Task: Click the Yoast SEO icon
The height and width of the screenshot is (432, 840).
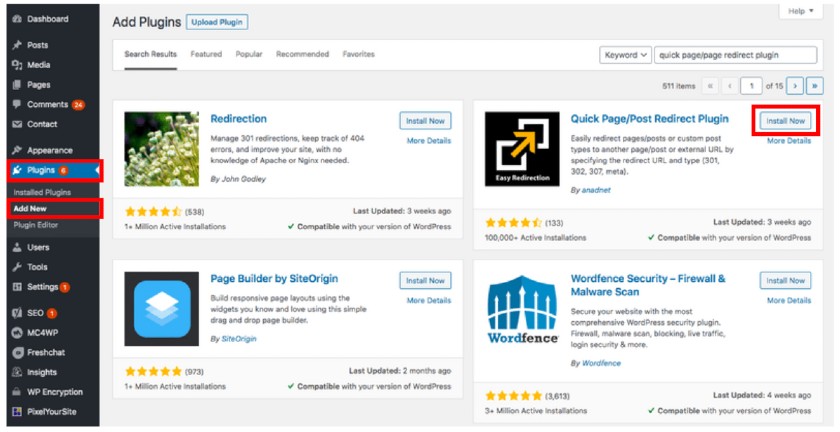Action: click(x=17, y=313)
